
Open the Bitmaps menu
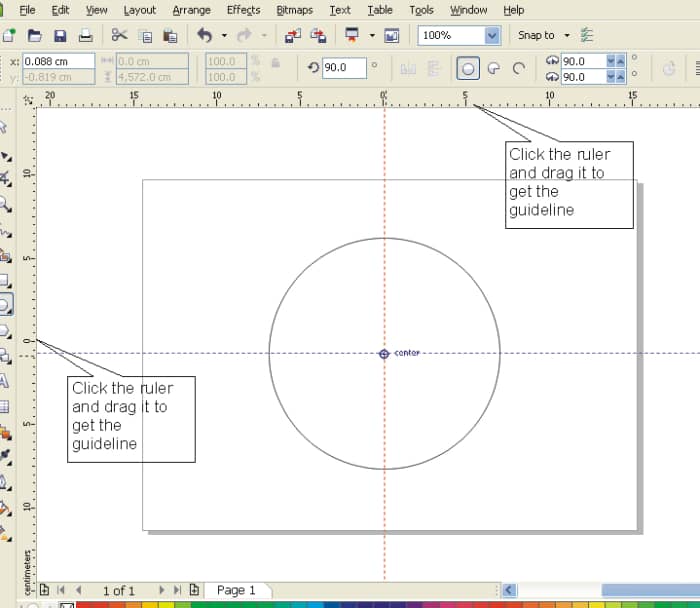point(294,10)
